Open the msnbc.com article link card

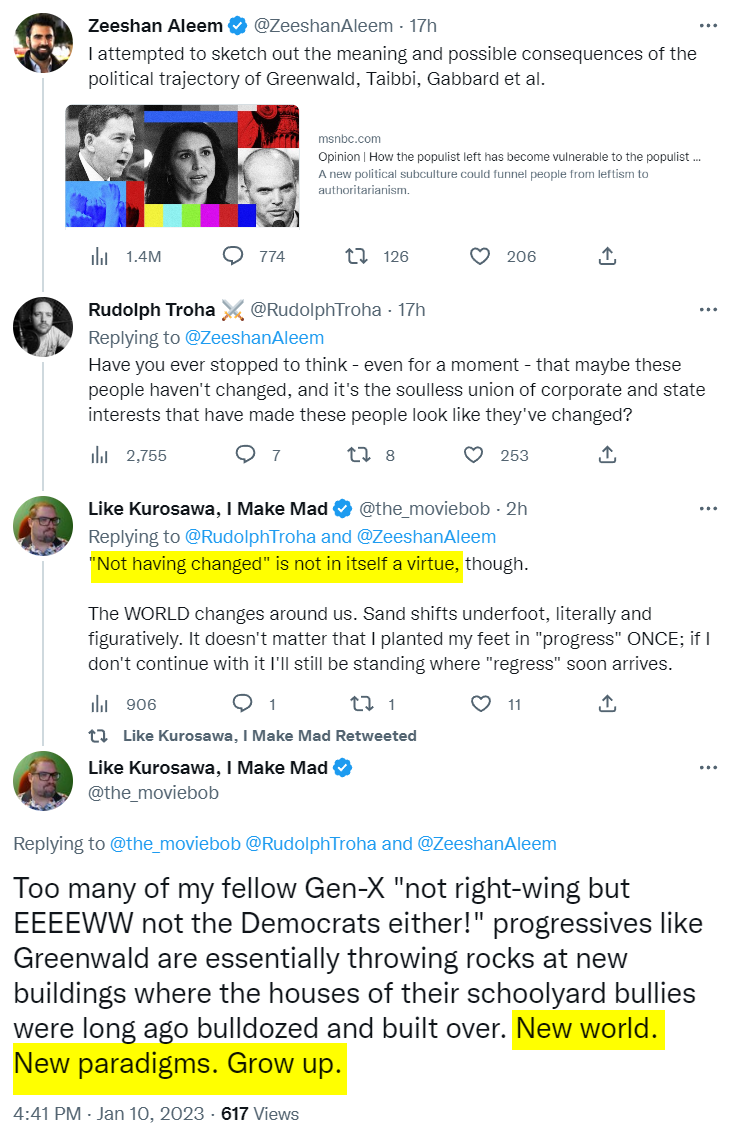coord(510,165)
